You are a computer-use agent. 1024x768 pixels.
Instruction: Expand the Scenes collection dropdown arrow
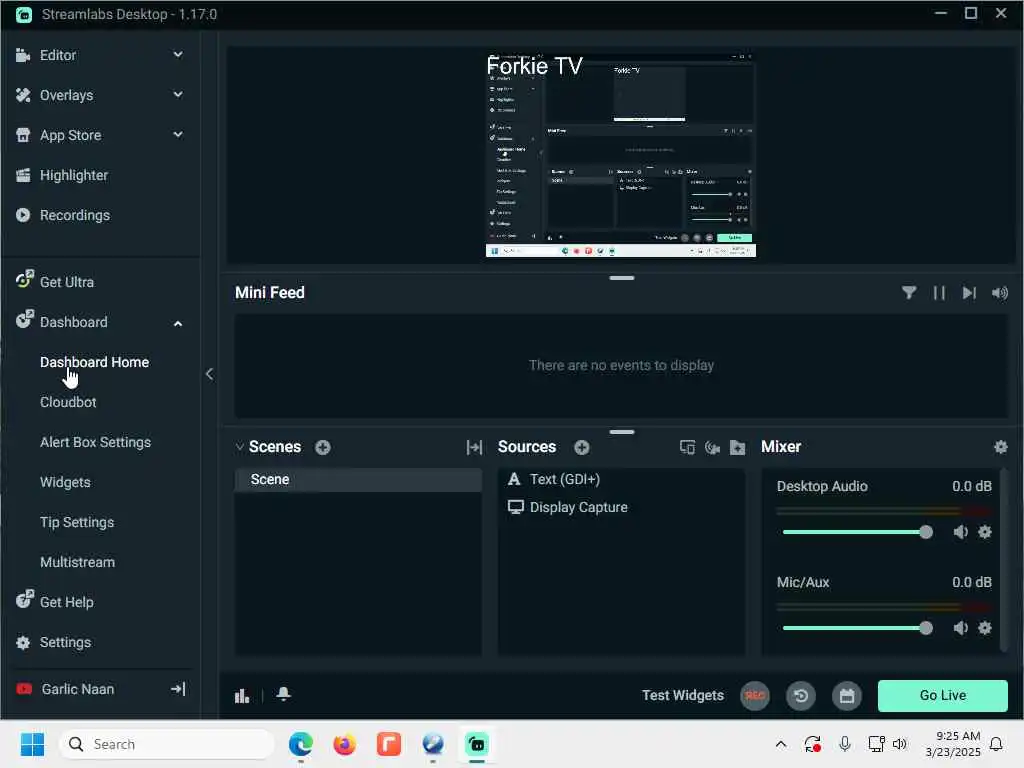tap(240, 447)
